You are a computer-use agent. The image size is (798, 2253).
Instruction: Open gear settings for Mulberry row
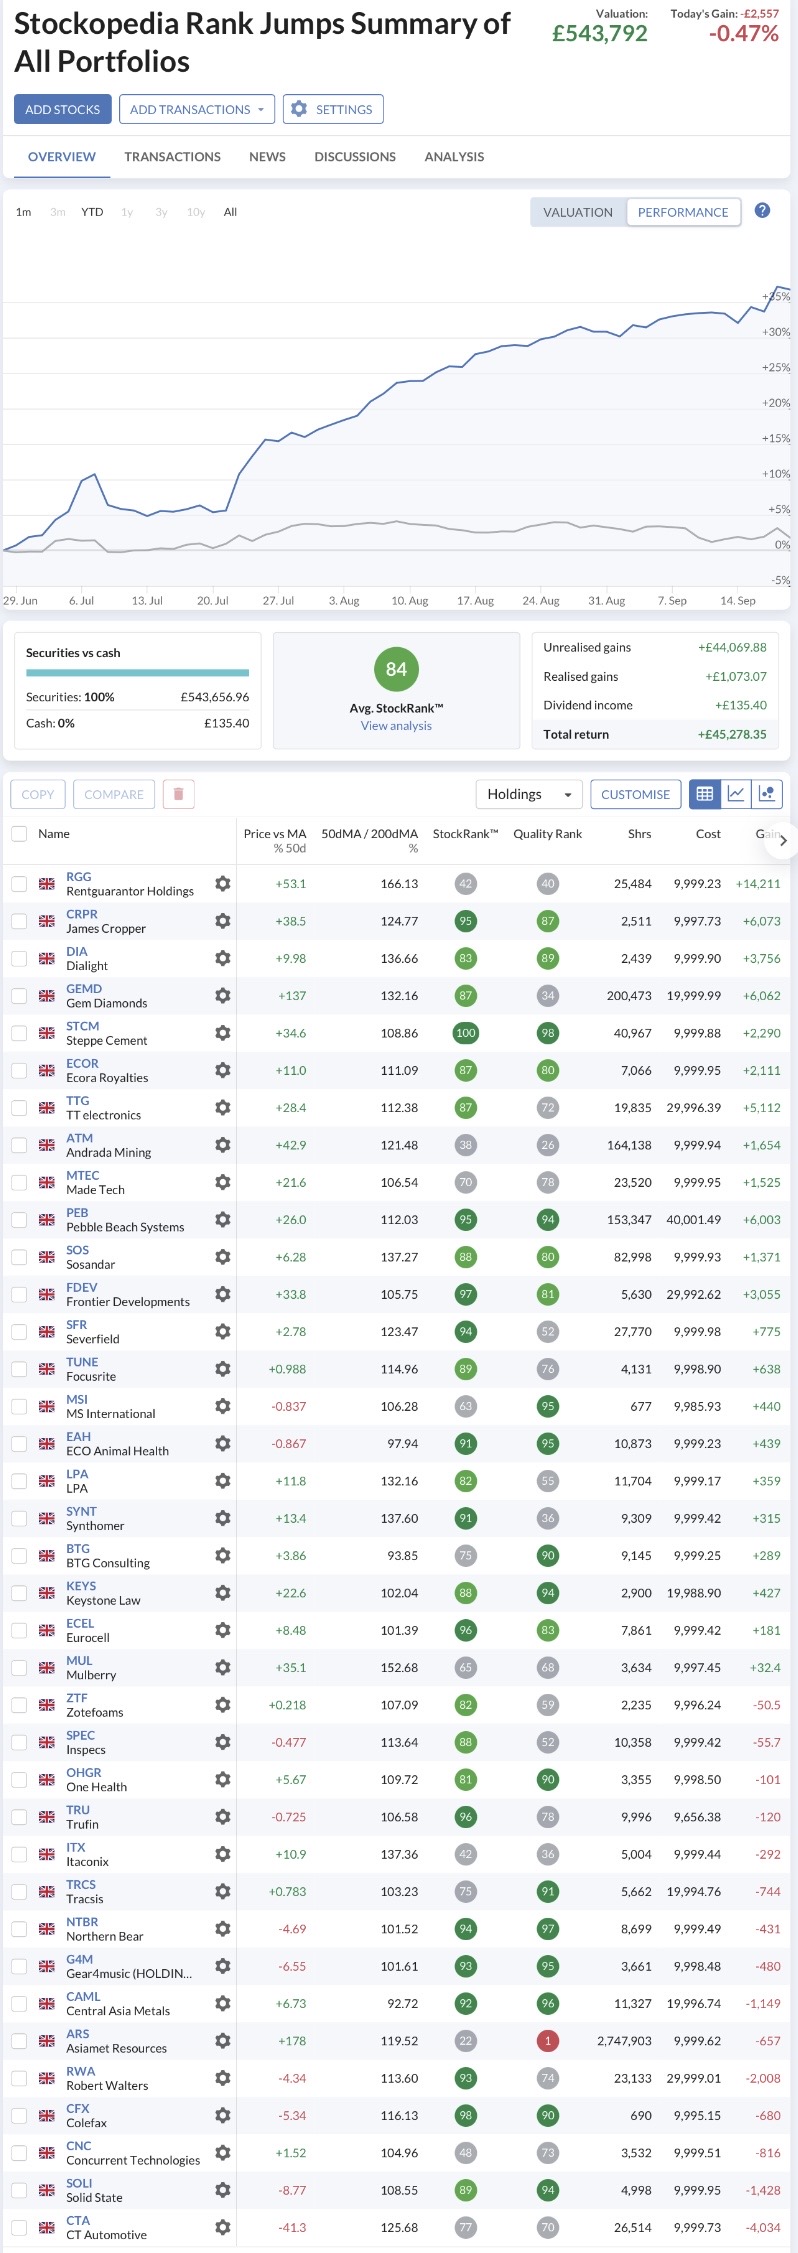[222, 1667]
